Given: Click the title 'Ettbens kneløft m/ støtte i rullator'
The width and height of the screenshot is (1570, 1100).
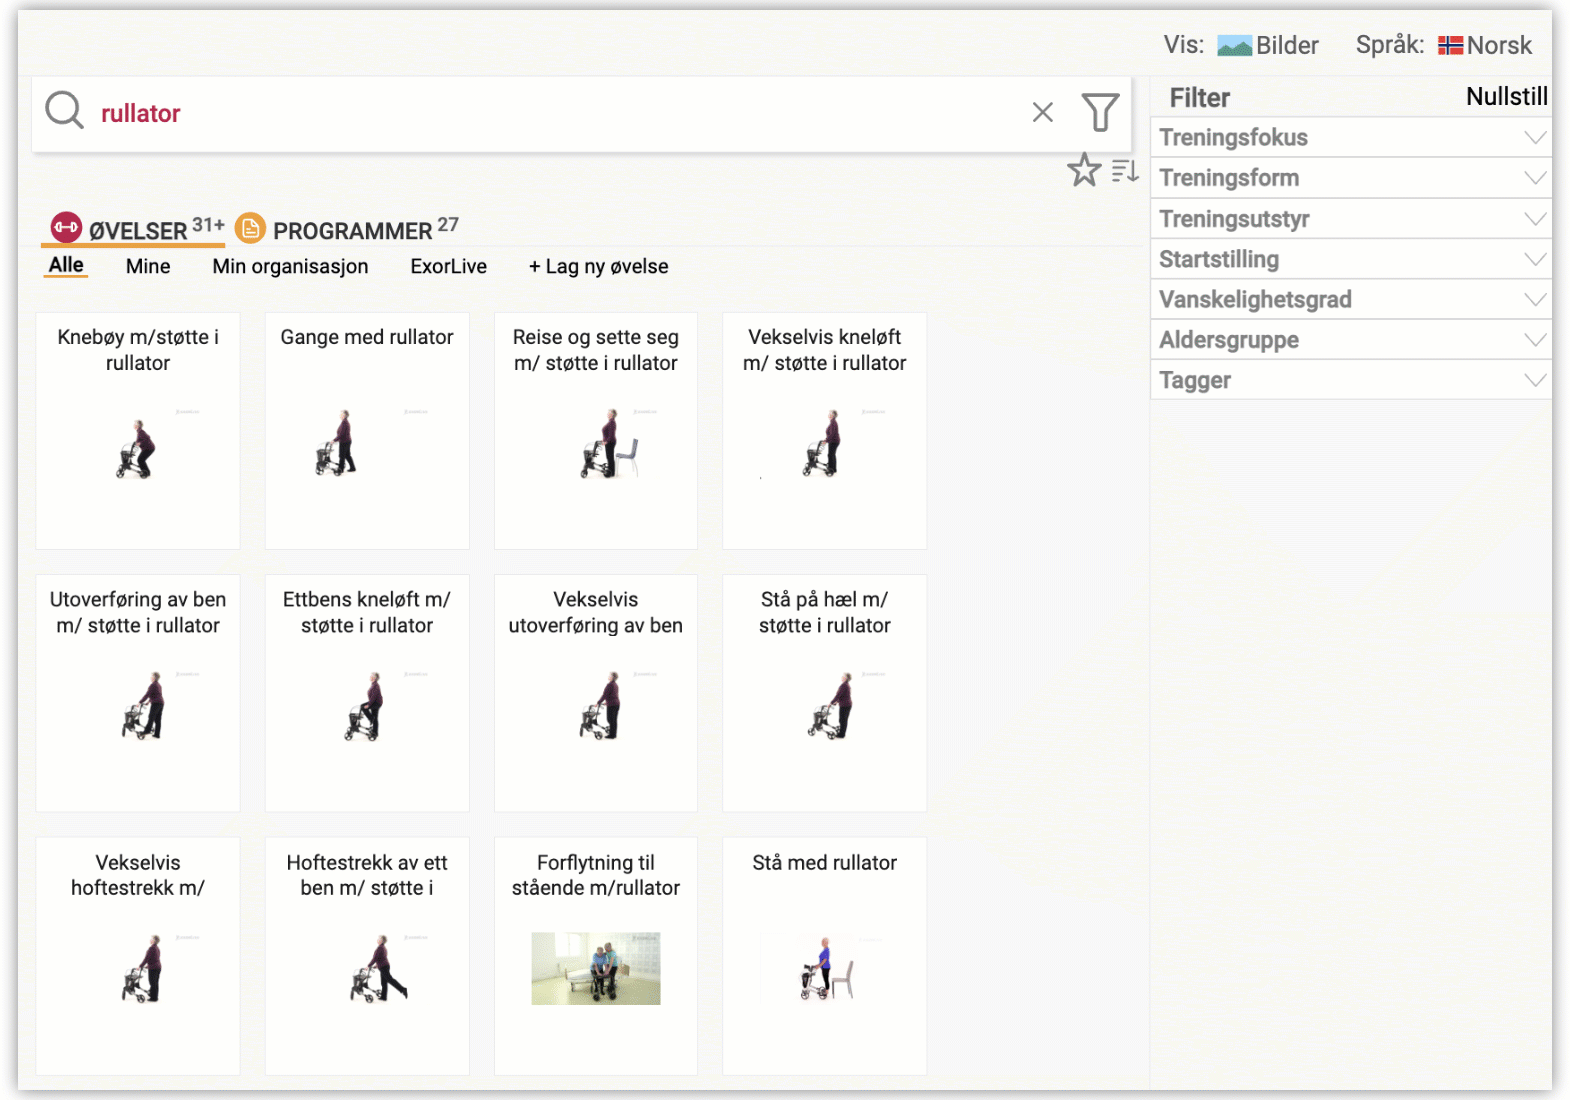Looking at the screenshot, I should [x=367, y=612].
